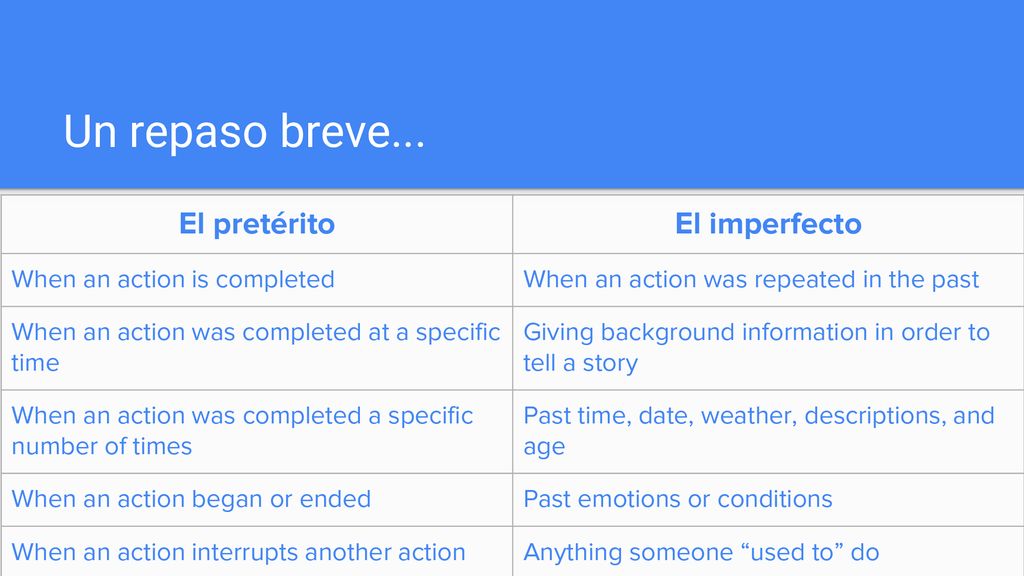1024x576 pixels.
Task: Click the word 'pretérito' in the header
Action: 274,225
